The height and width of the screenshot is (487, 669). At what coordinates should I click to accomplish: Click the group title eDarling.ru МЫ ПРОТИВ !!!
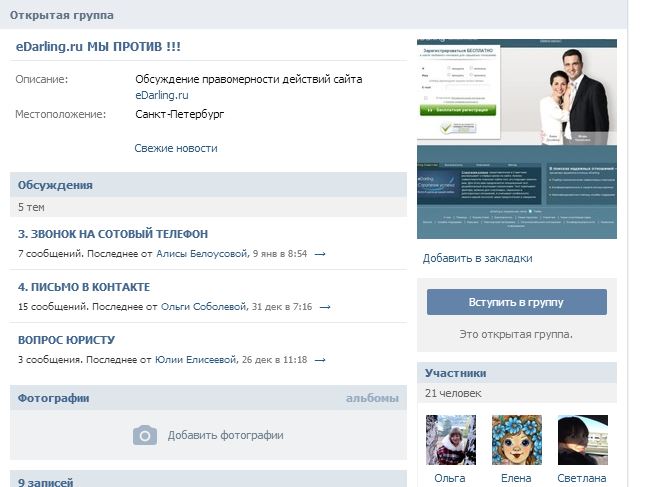tap(98, 46)
